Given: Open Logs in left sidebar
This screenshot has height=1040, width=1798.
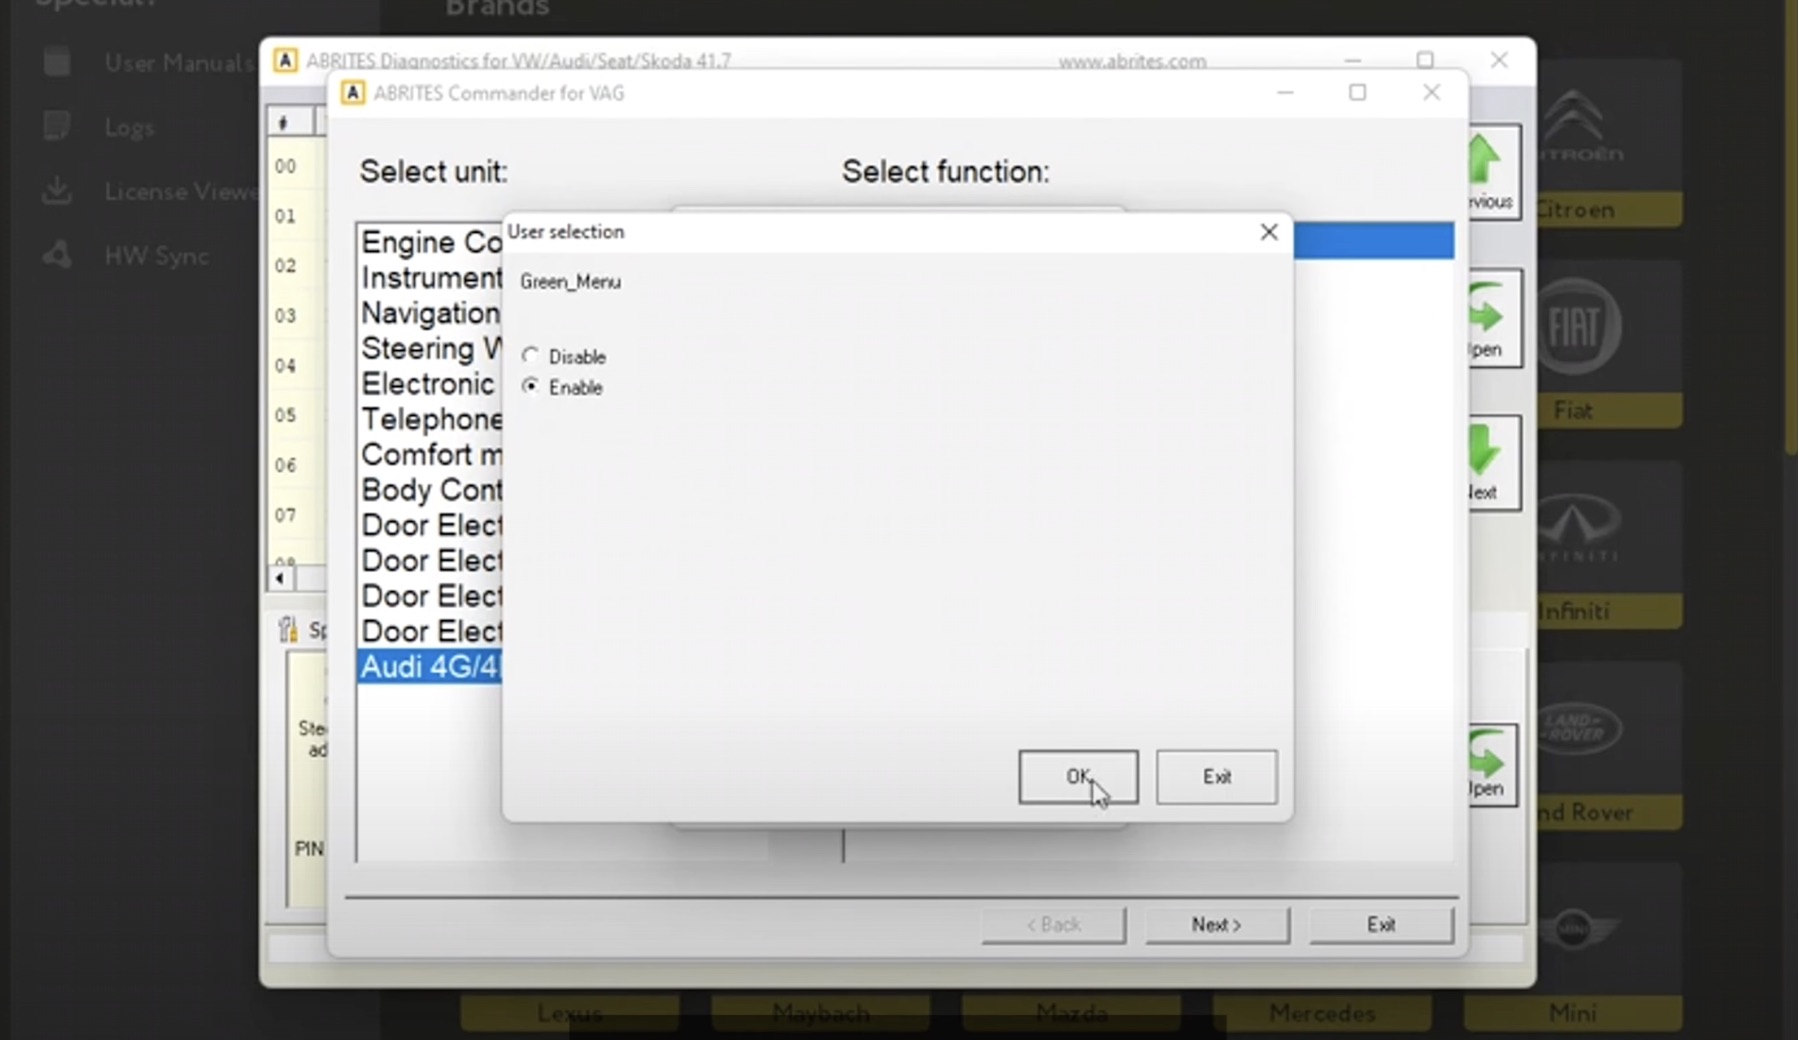Looking at the screenshot, I should click(x=99, y=128).
